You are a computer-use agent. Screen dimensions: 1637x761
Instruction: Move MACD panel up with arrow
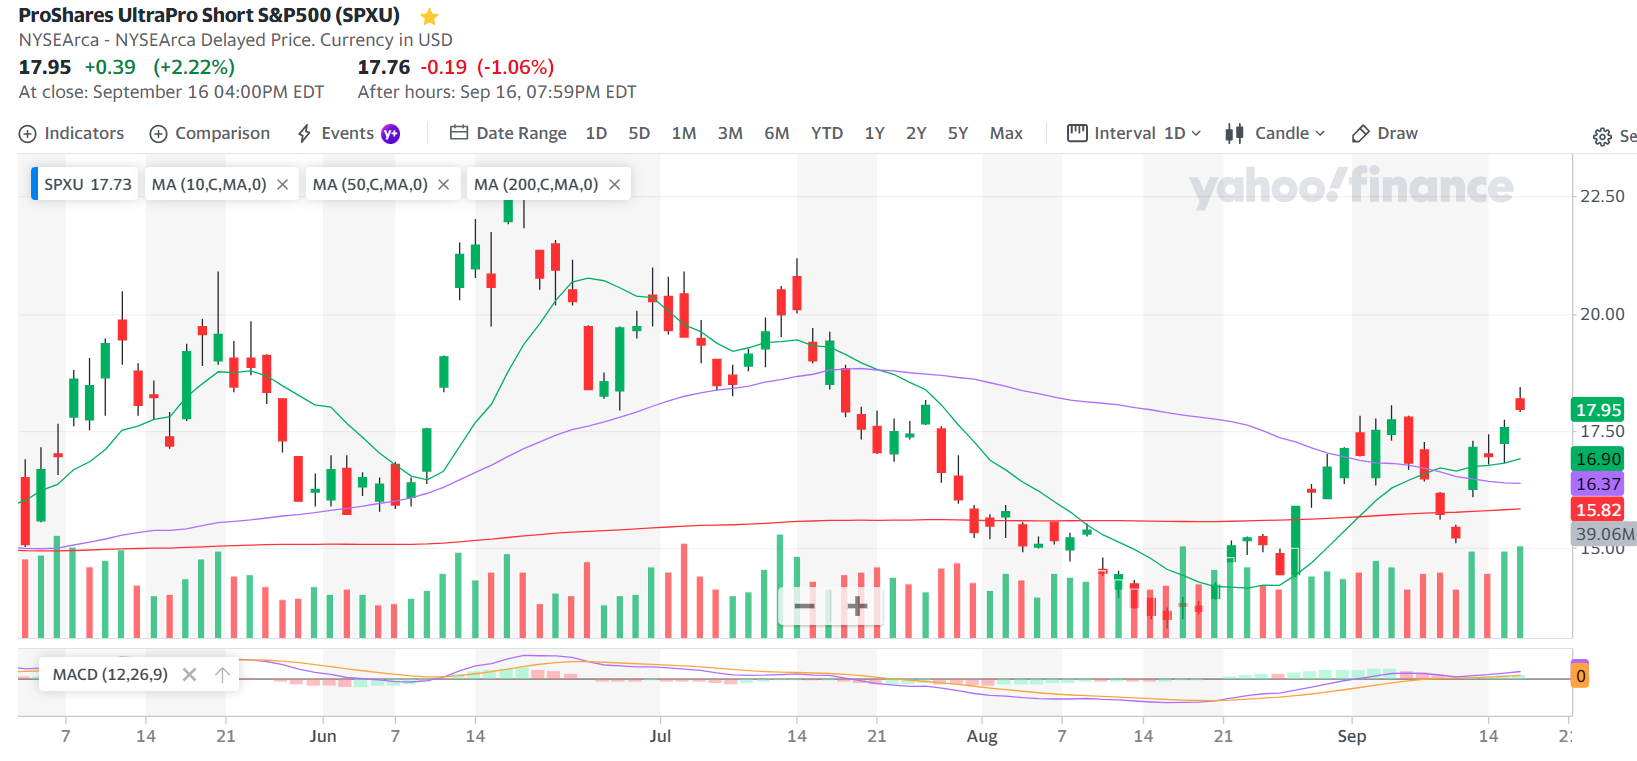[x=223, y=675]
